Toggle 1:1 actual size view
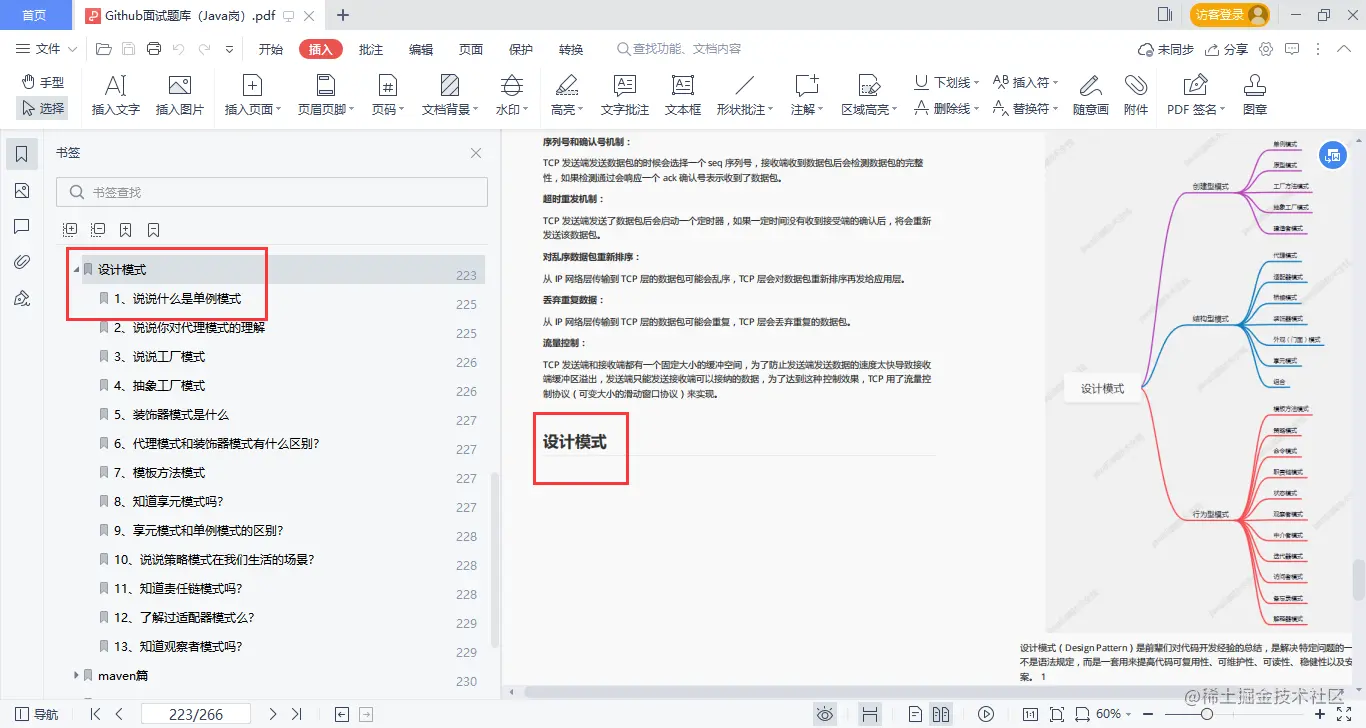Viewport: 1366px width, 728px height. pos(1032,713)
